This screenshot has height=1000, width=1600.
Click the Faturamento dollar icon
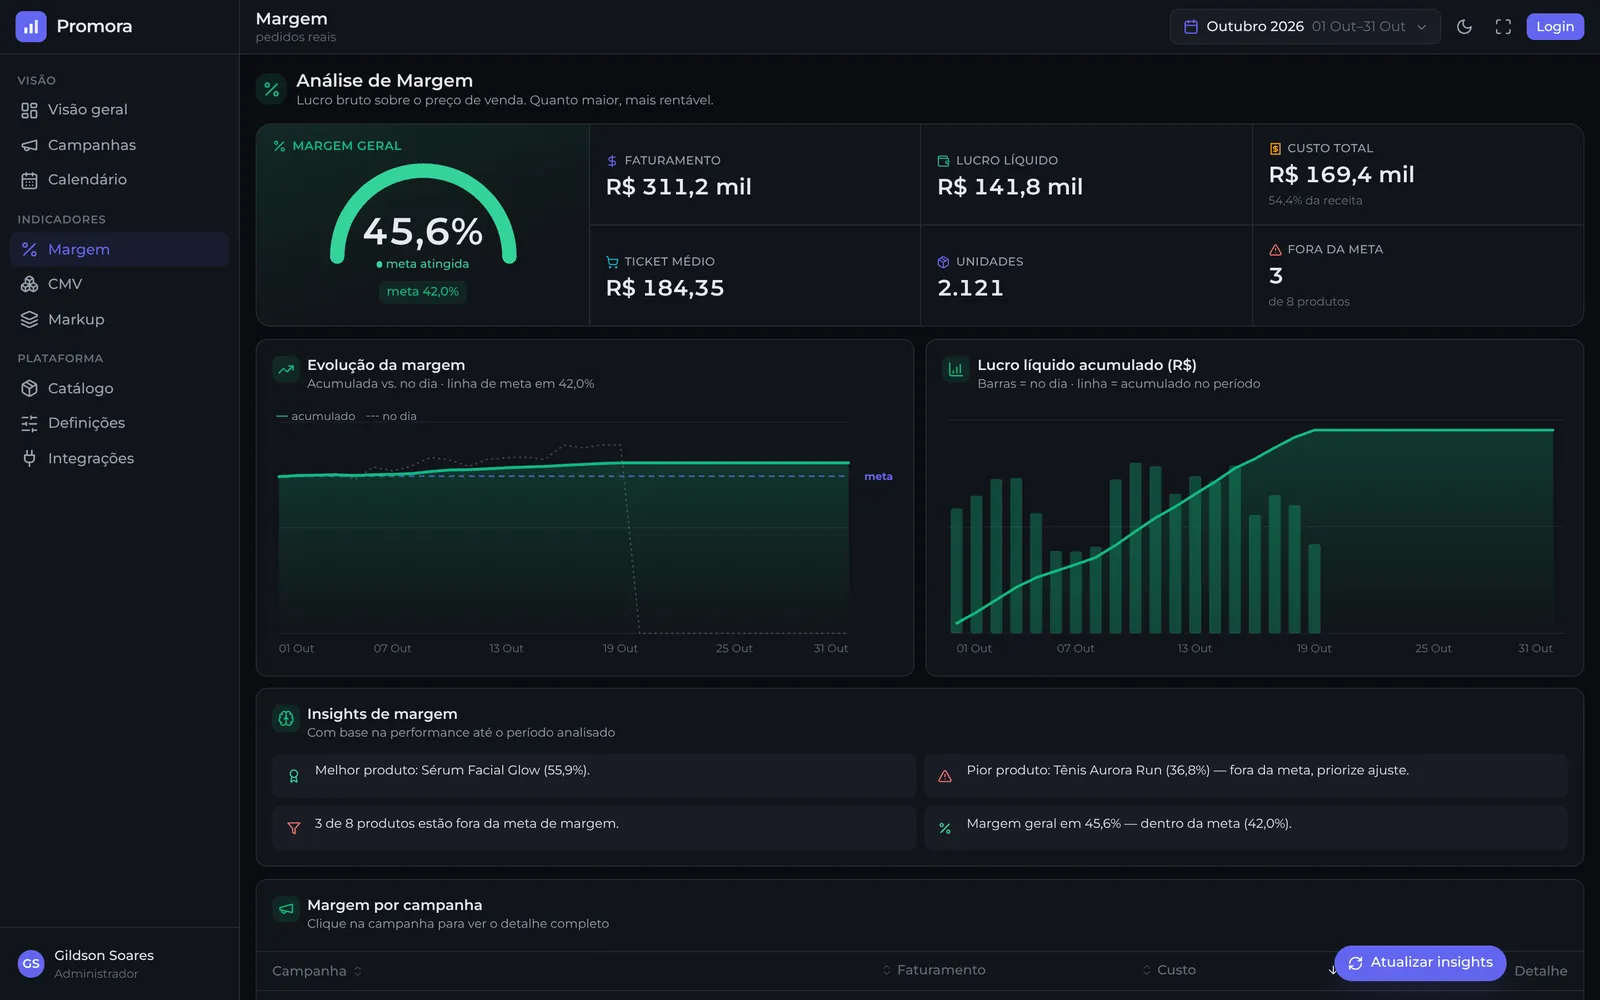[x=612, y=161]
